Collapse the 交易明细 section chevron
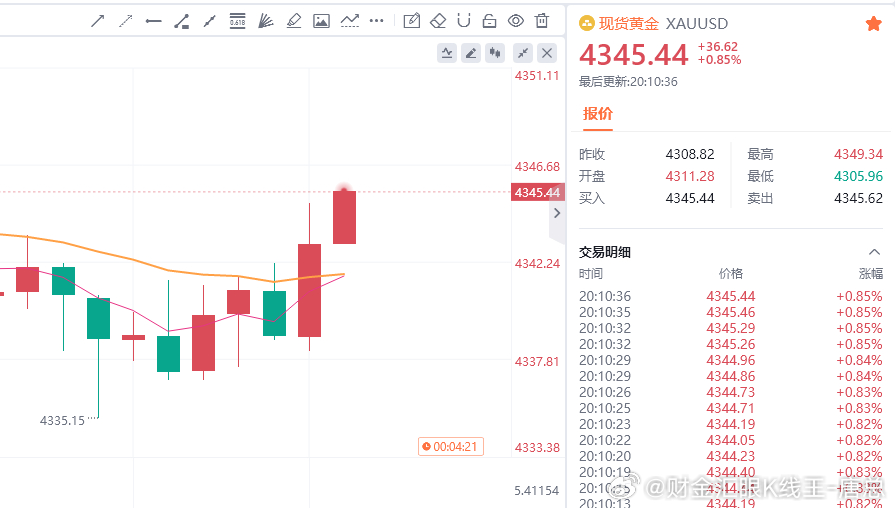 [874, 252]
